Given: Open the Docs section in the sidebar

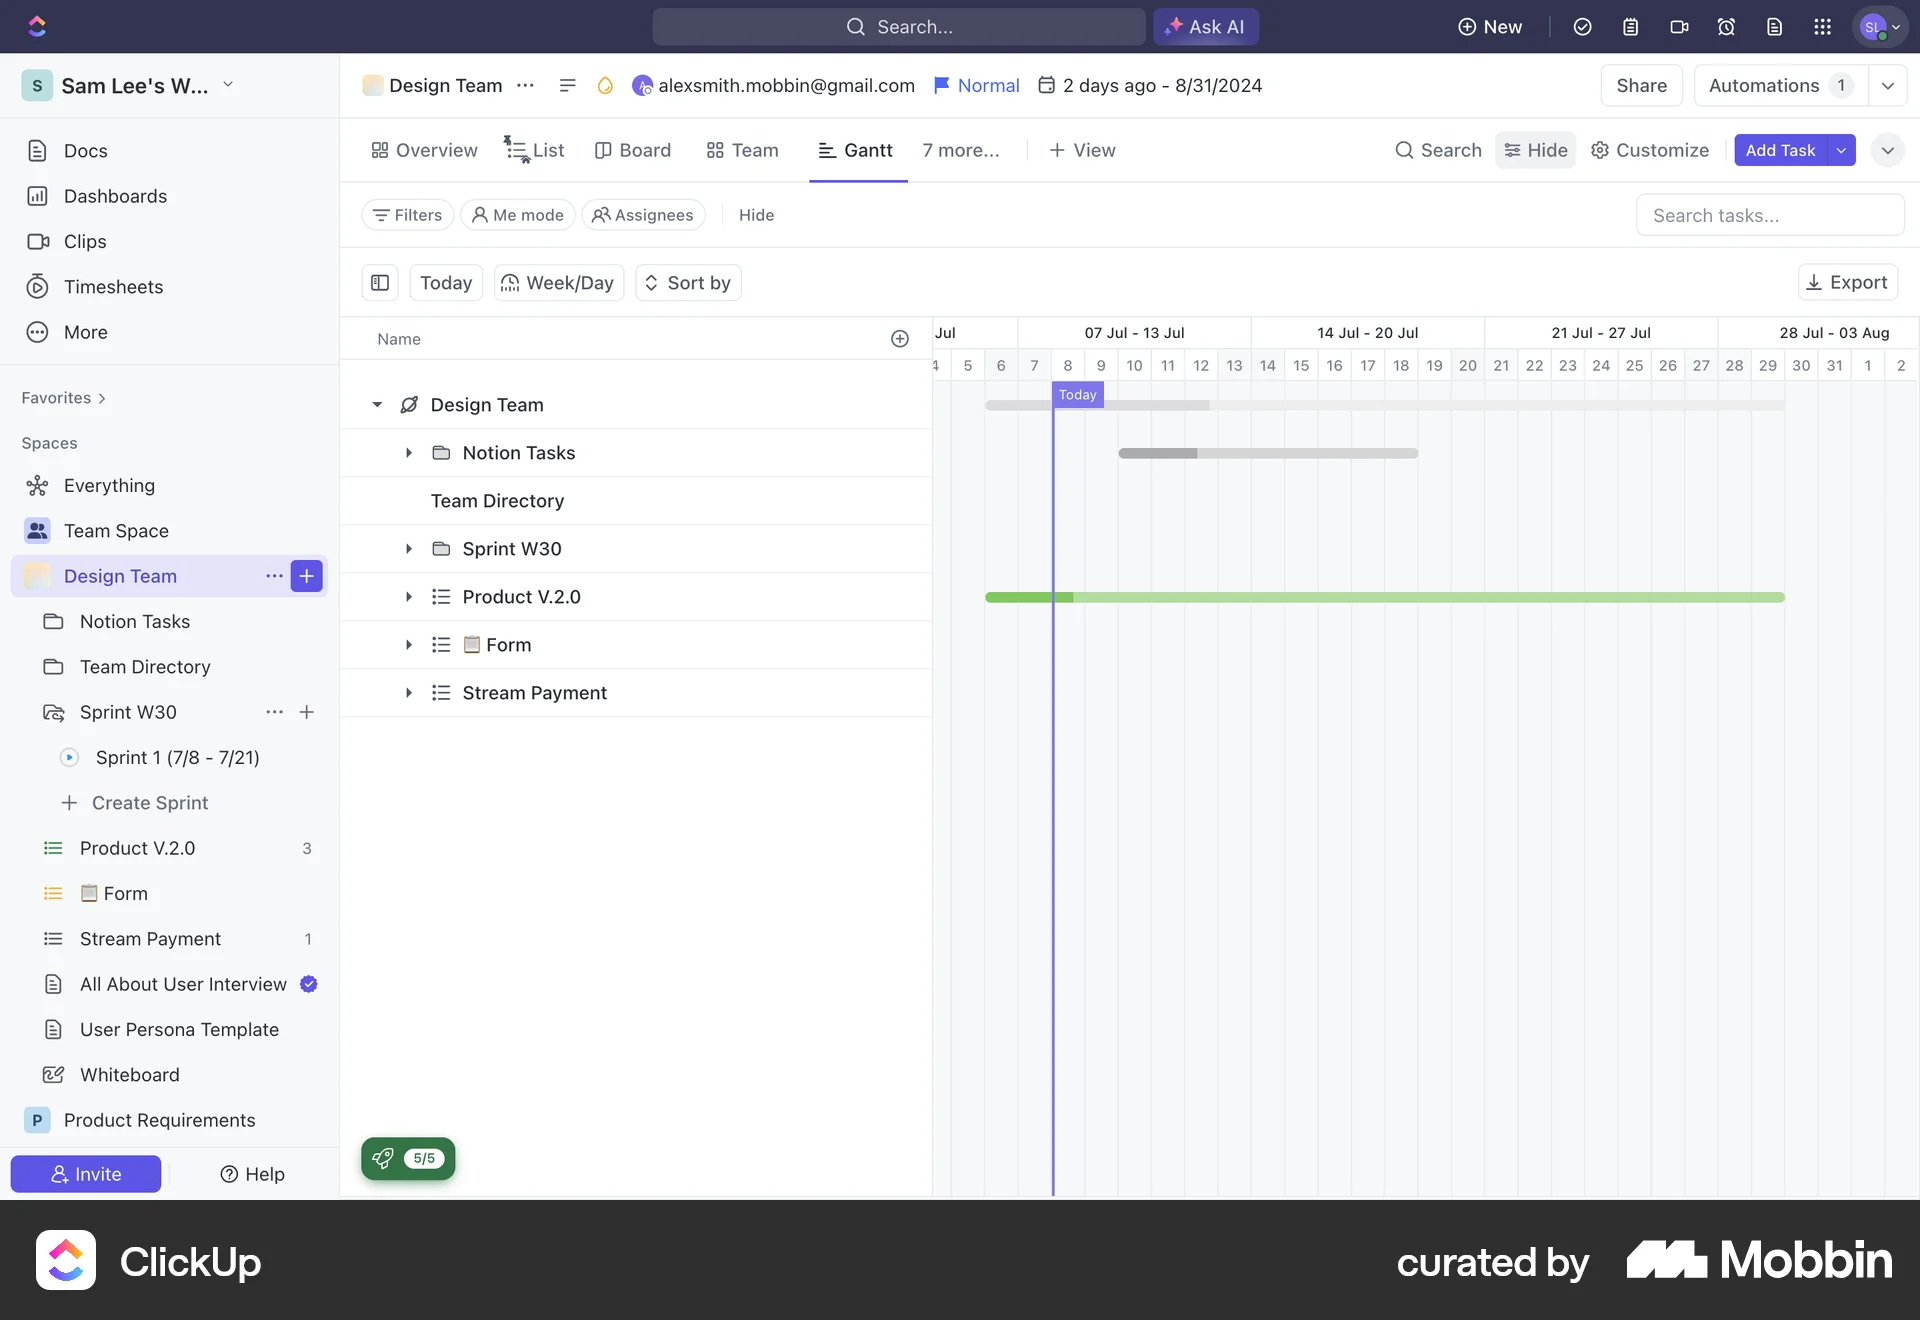Looking at the screenshot, I should pyautogui.click(x=86, y=150).
